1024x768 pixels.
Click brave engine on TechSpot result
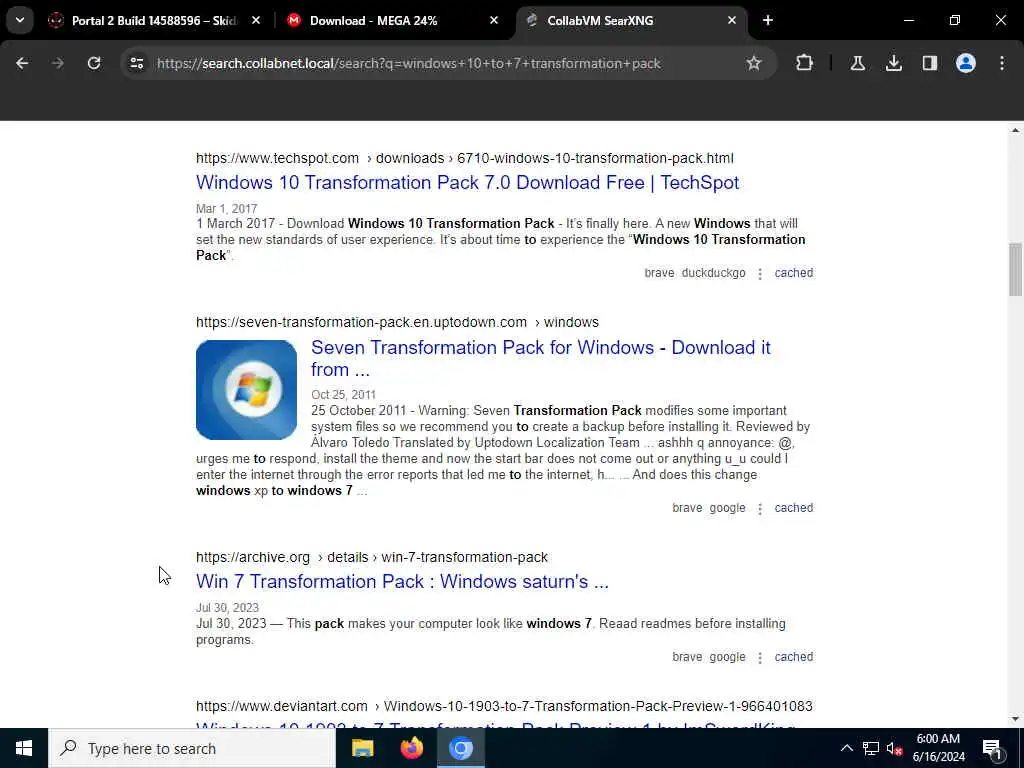click(x=659, y=273)
